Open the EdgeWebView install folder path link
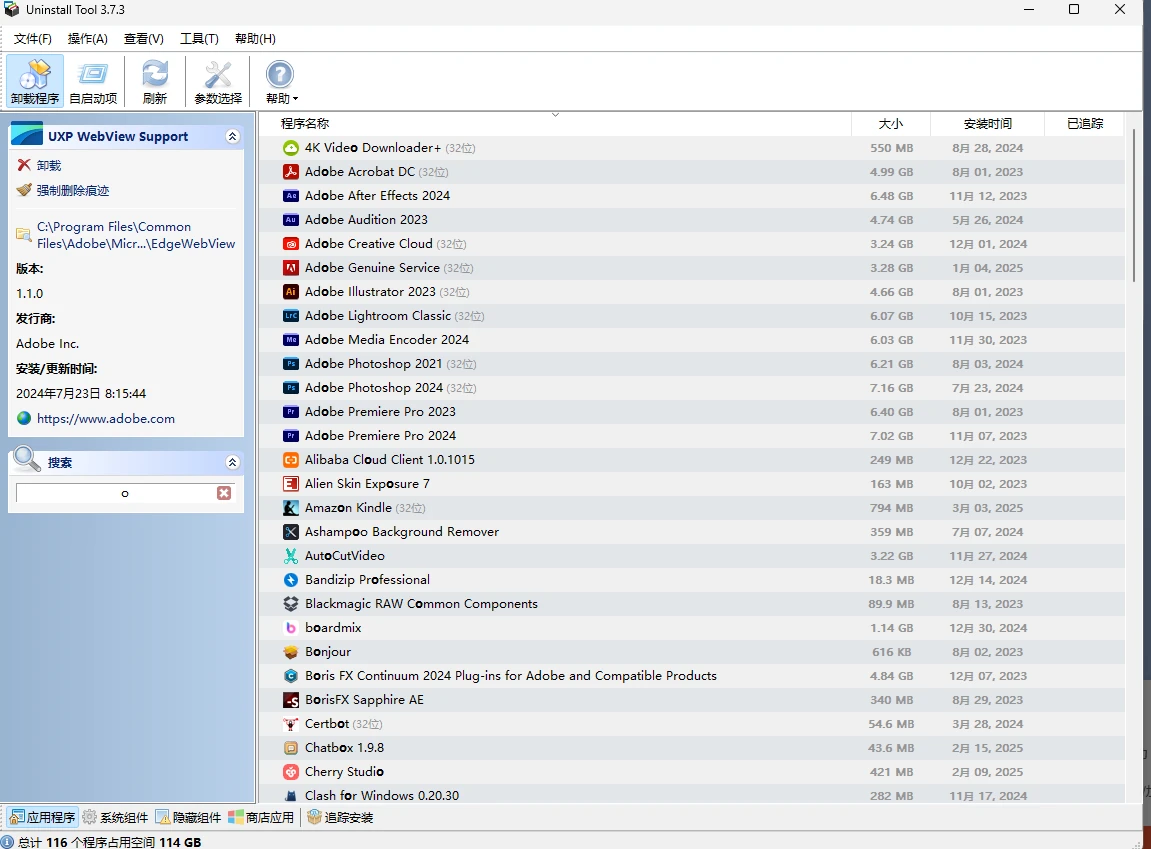The height and width of the screenshot is (849, 1151). tap(136, 235)
